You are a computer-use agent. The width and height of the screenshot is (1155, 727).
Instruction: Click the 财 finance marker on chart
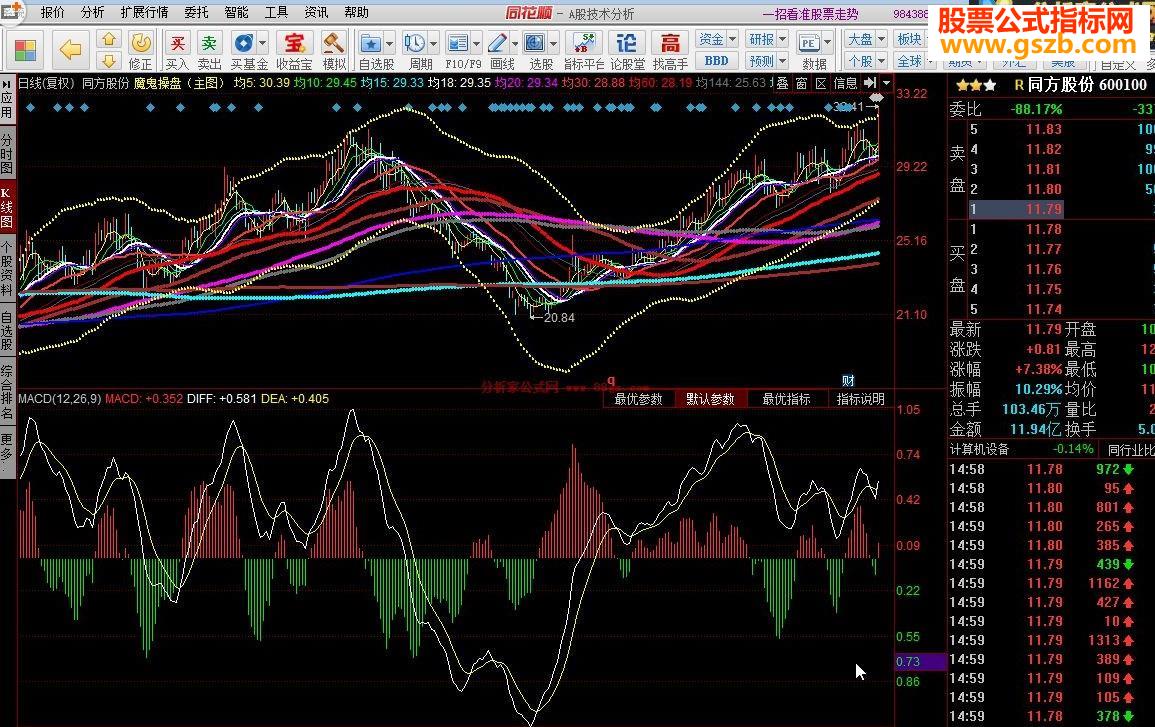tap(849, 380)
